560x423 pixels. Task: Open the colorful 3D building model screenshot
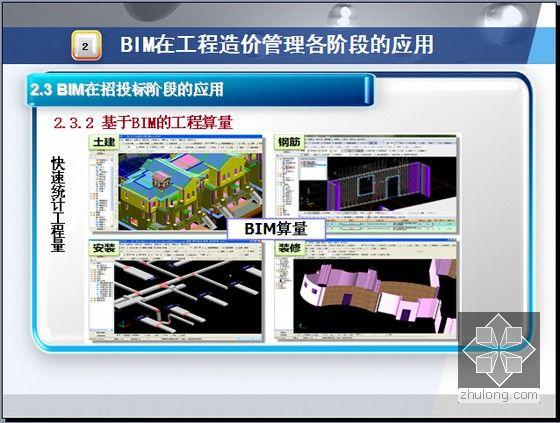click(175, 183)
